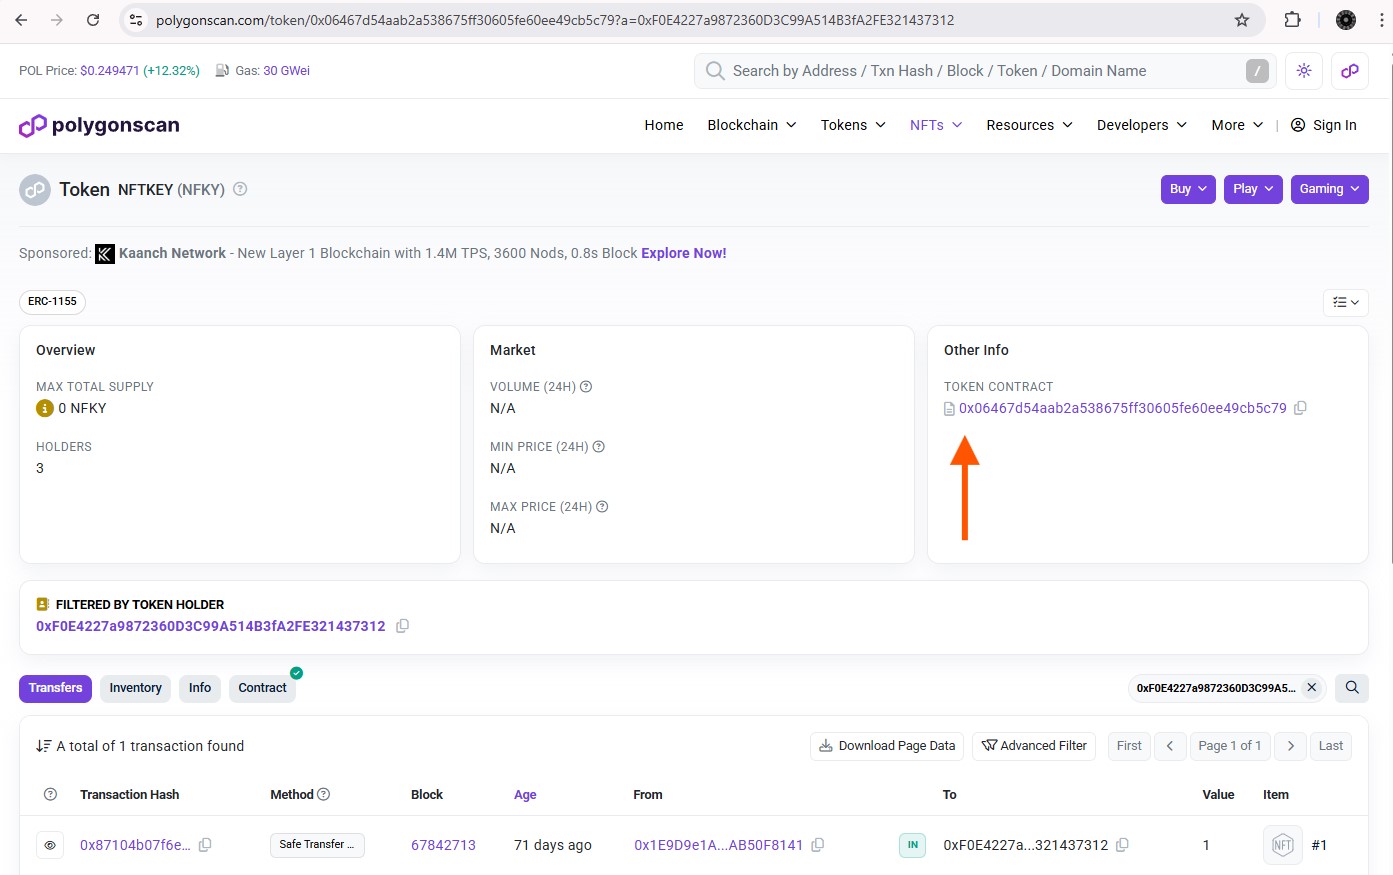Toggle the light/dark theme button
This screenshot has height=875, width=1393.
click(x=1303, y=71)
